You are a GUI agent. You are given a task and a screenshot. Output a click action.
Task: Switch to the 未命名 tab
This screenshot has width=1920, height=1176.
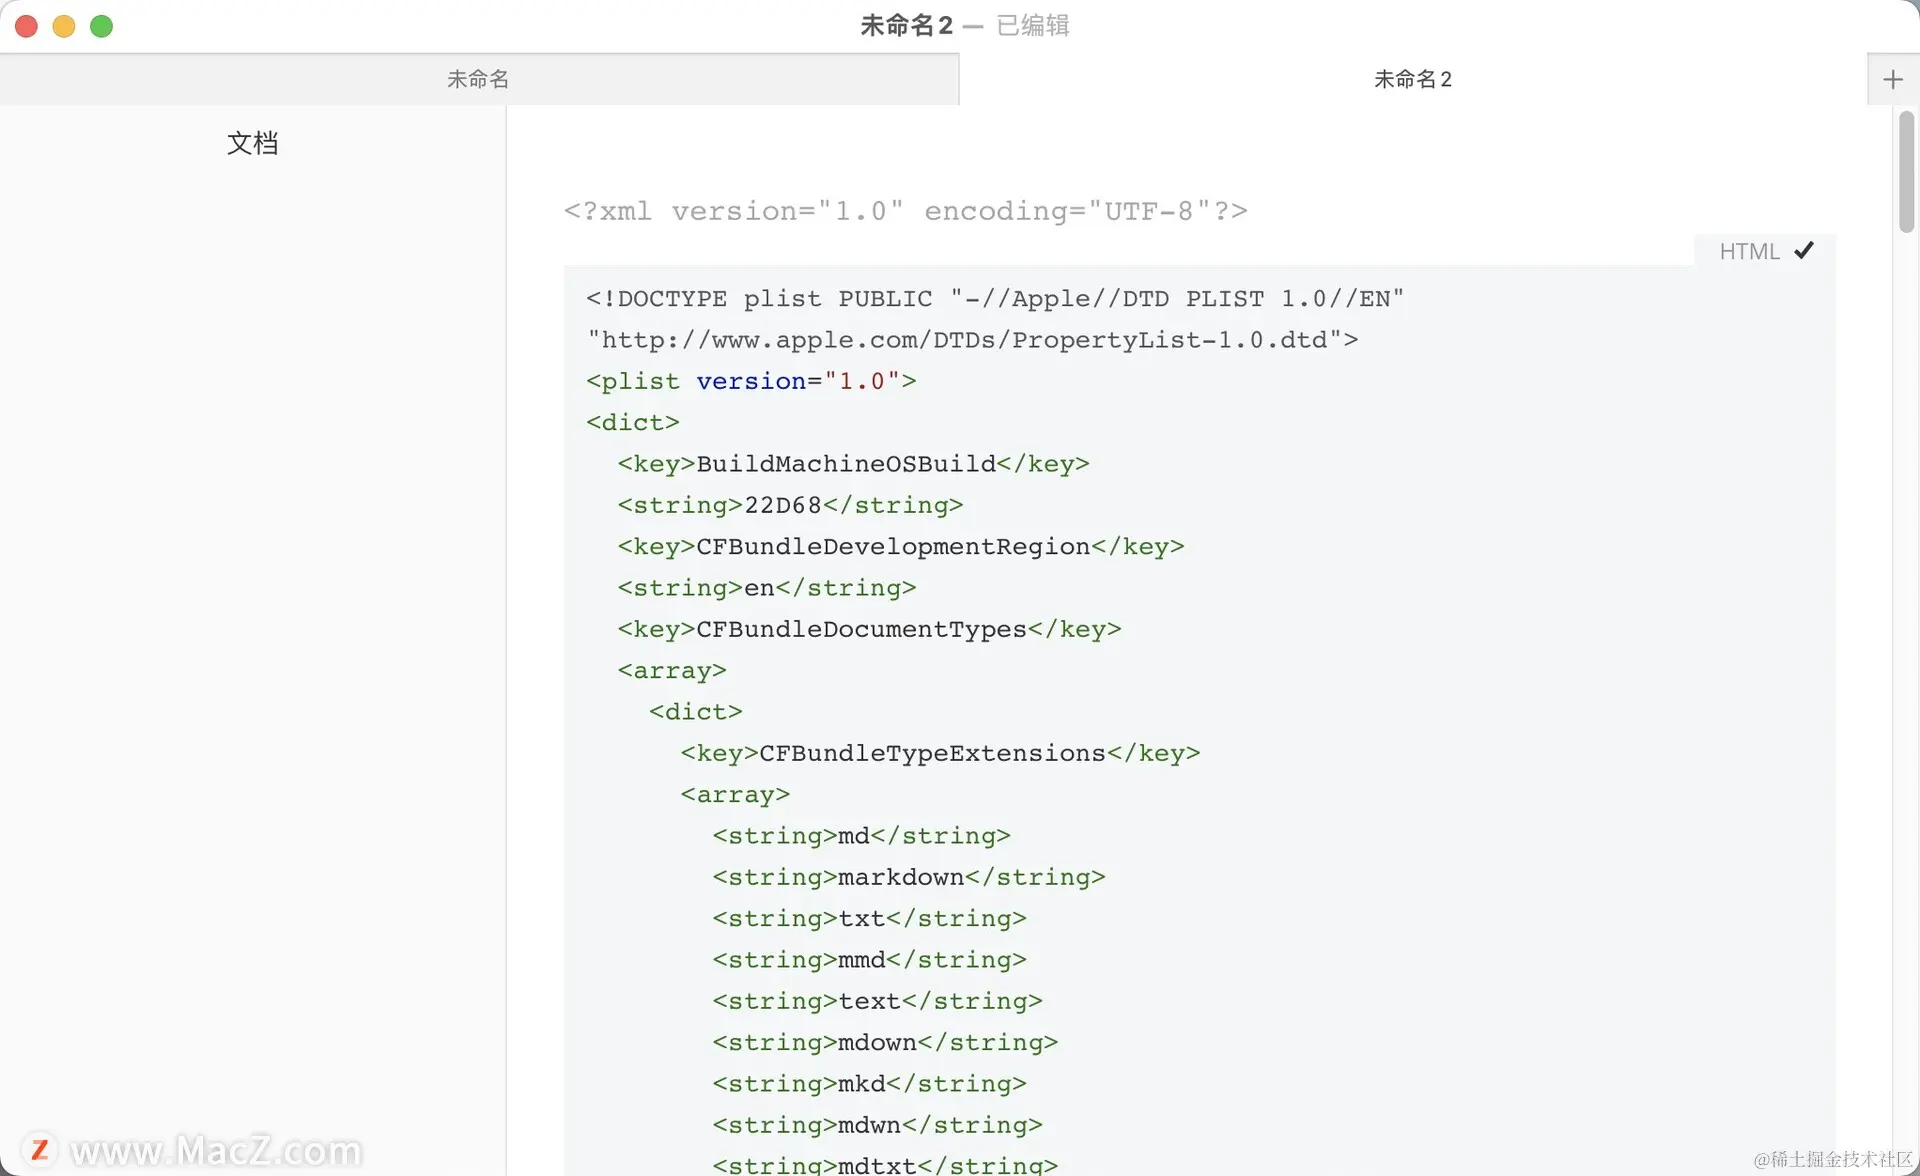[478, 78]
